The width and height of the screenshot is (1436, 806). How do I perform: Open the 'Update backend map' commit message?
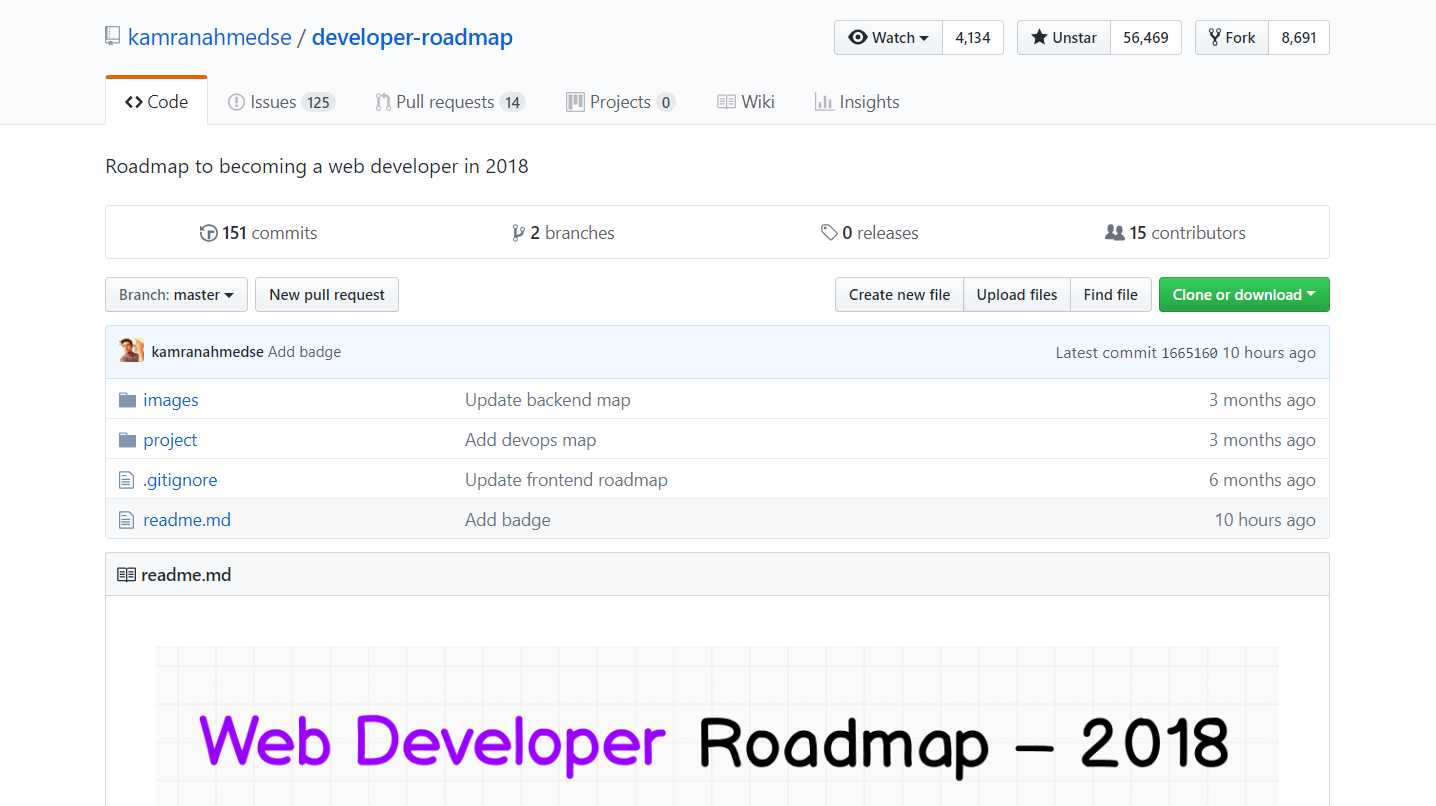548,400
